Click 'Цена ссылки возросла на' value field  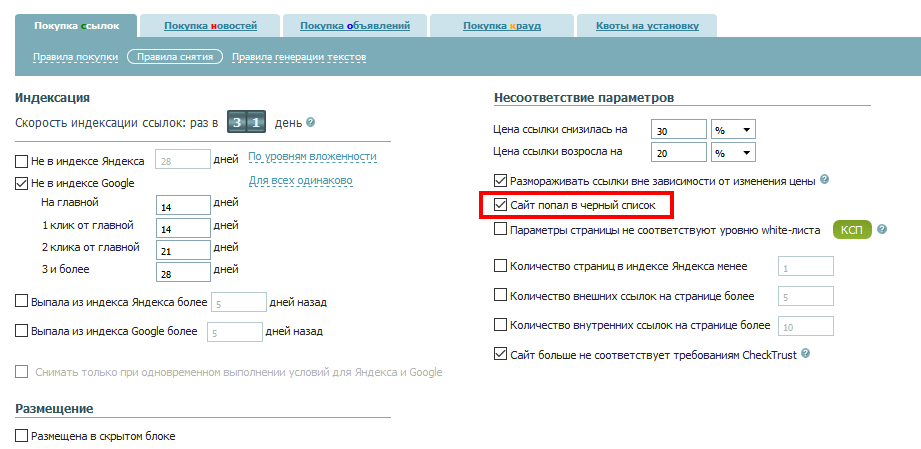pos(679,152)
